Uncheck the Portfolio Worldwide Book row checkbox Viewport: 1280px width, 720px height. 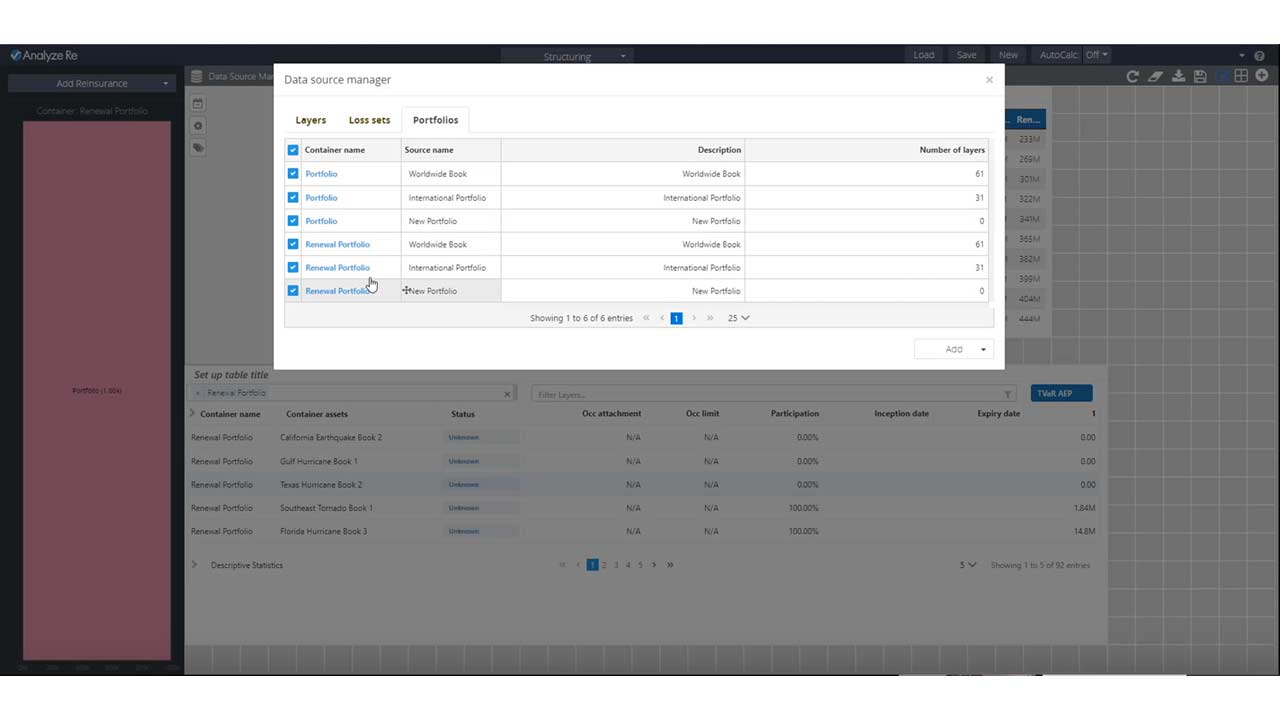tap(293, 174)
